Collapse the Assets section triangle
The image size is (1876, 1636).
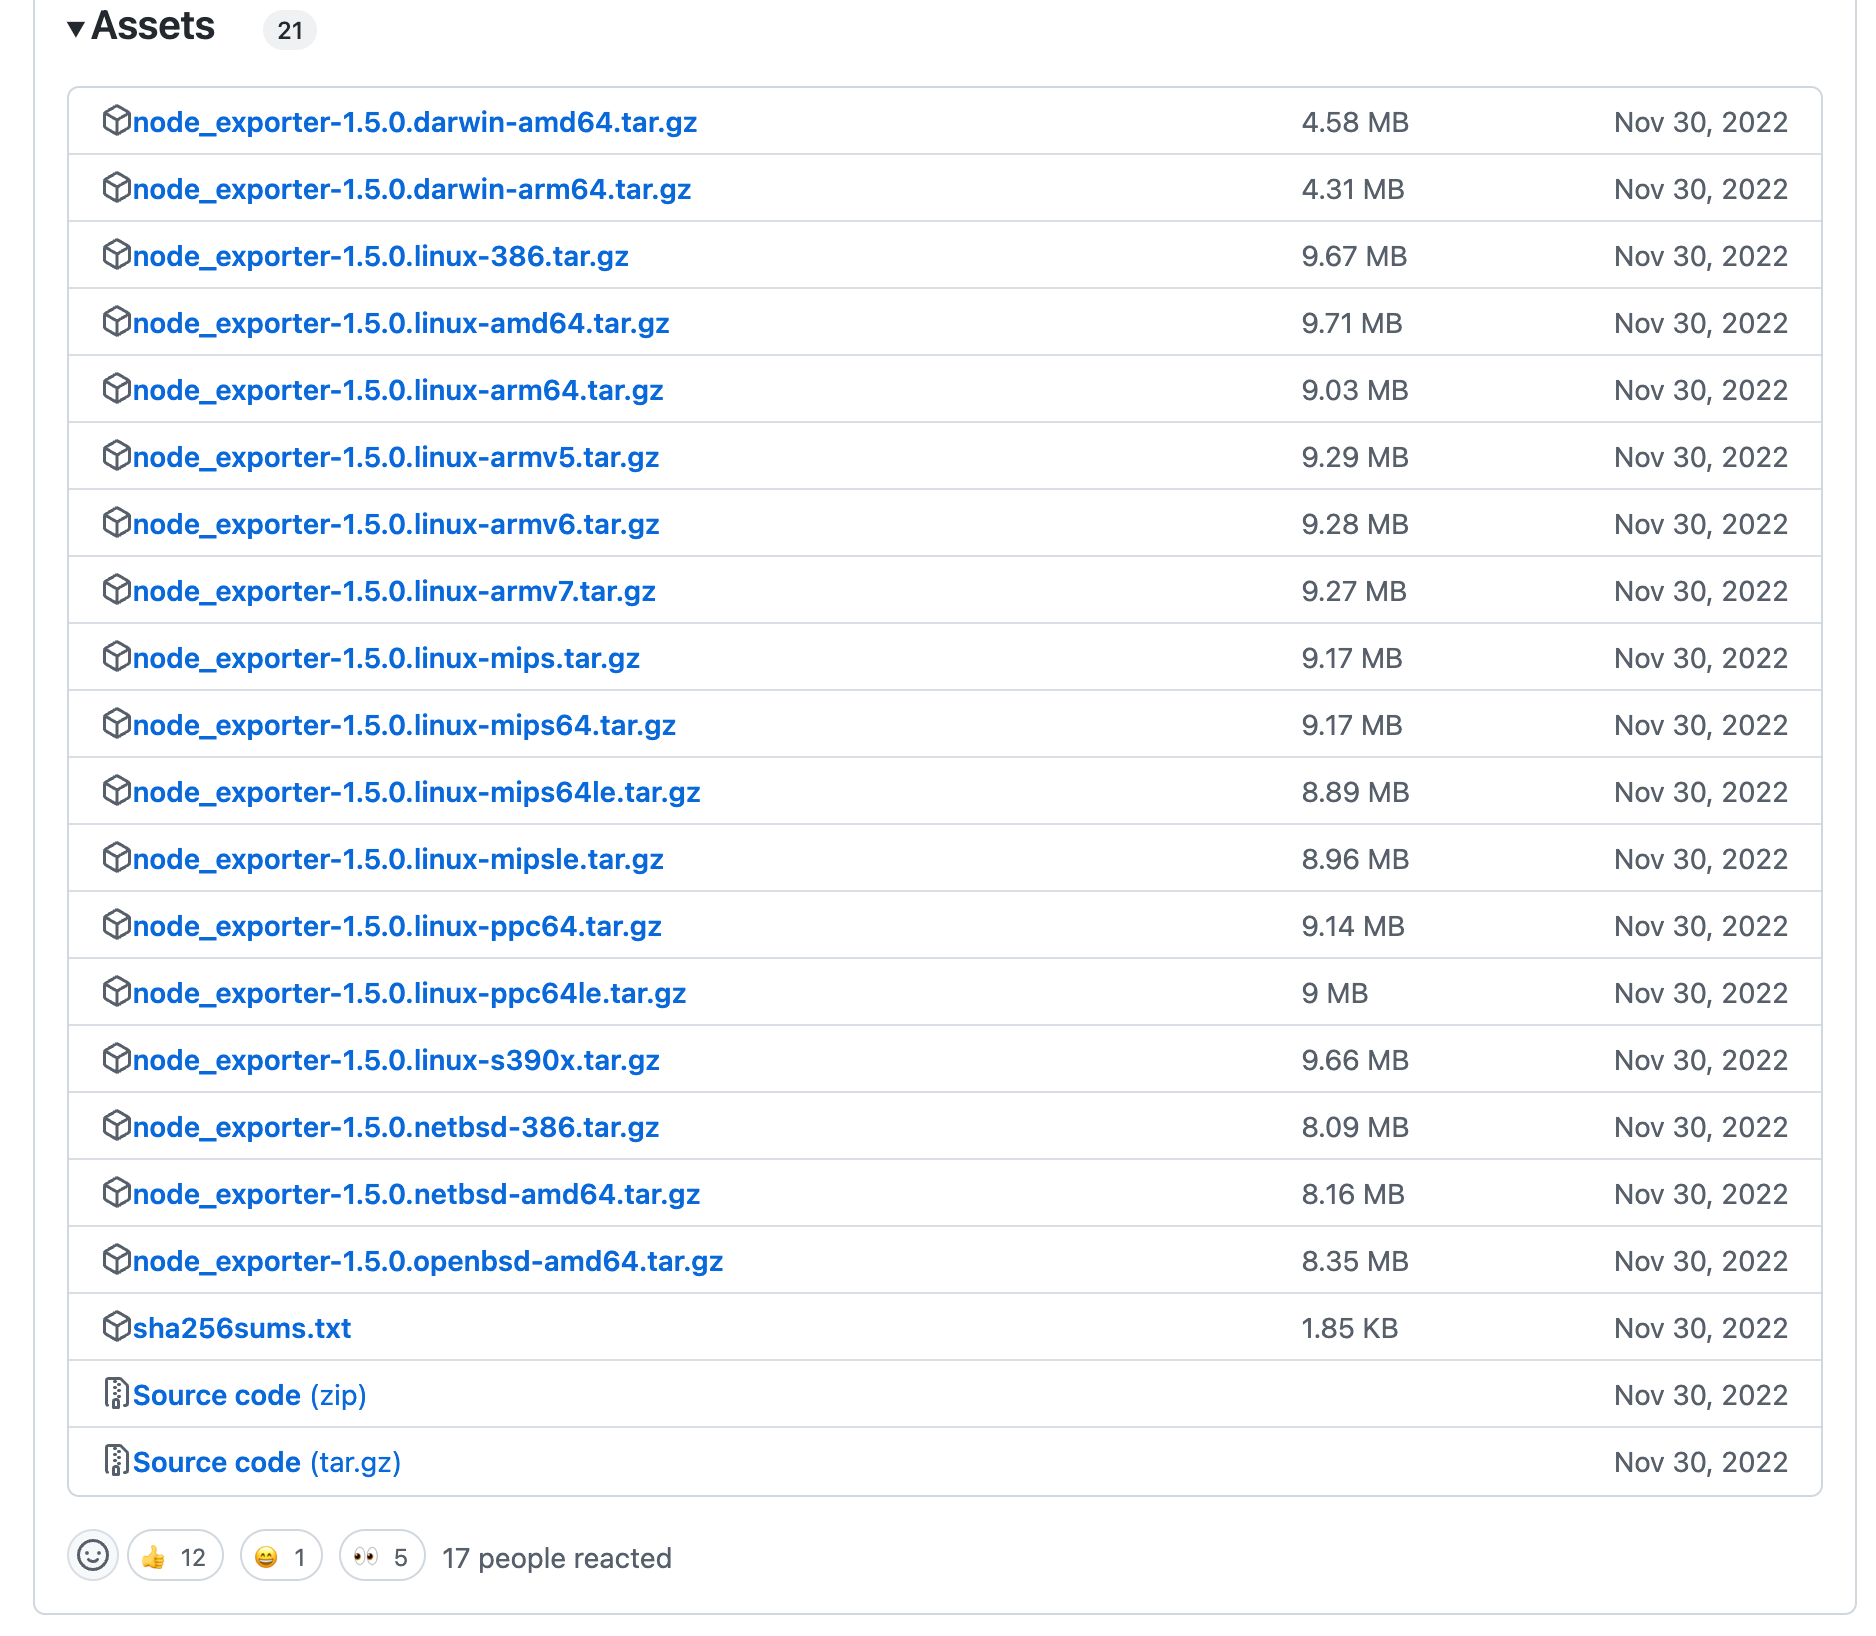point(75,29)
